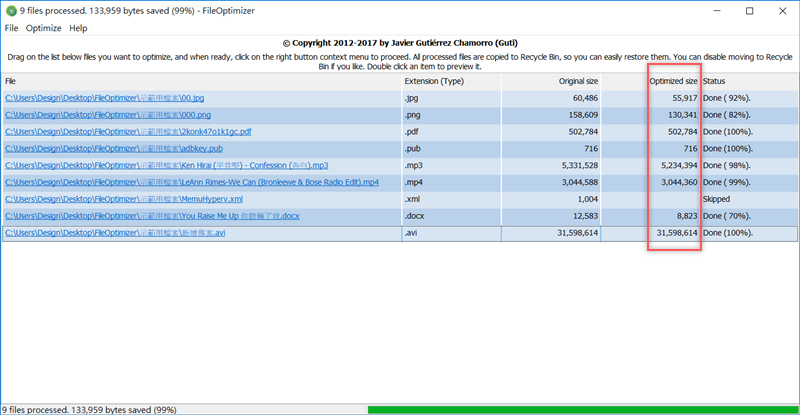Sort by Status column header
800x415 pixels.
748,81
